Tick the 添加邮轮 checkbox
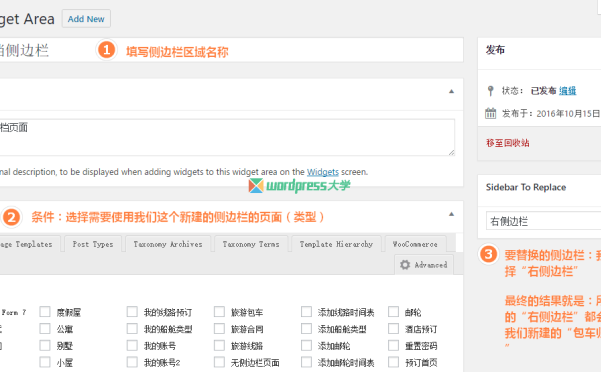The image size is (601, 372). pos(306,346)
